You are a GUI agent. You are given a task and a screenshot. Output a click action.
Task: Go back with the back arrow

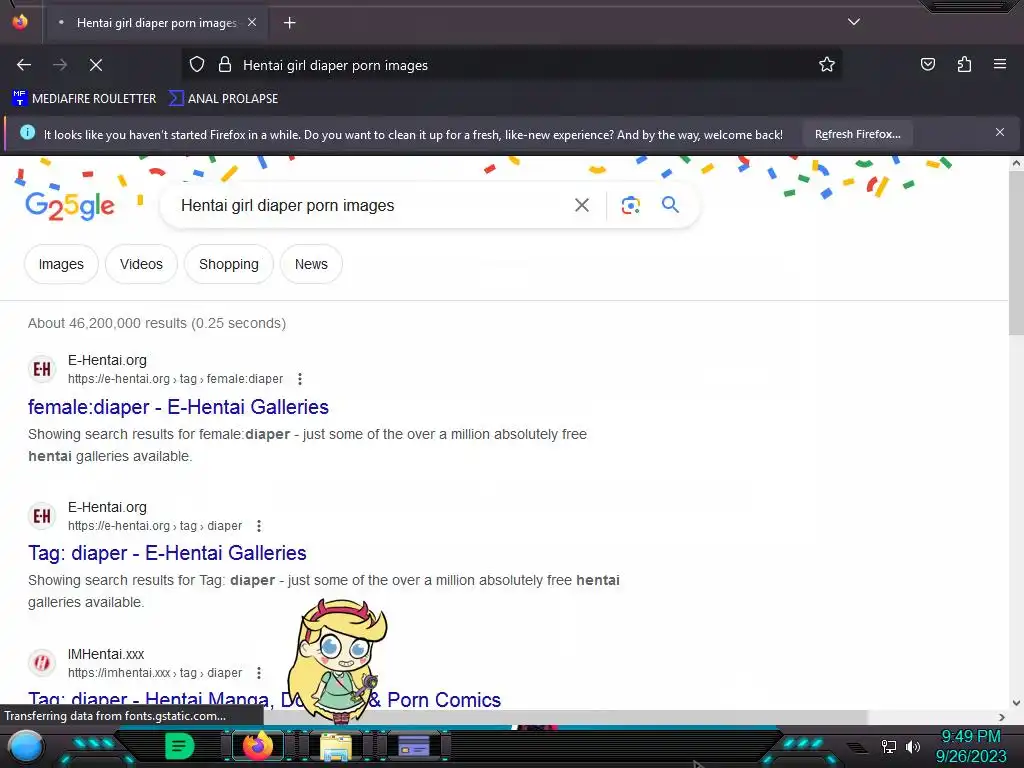coord(24,65)
